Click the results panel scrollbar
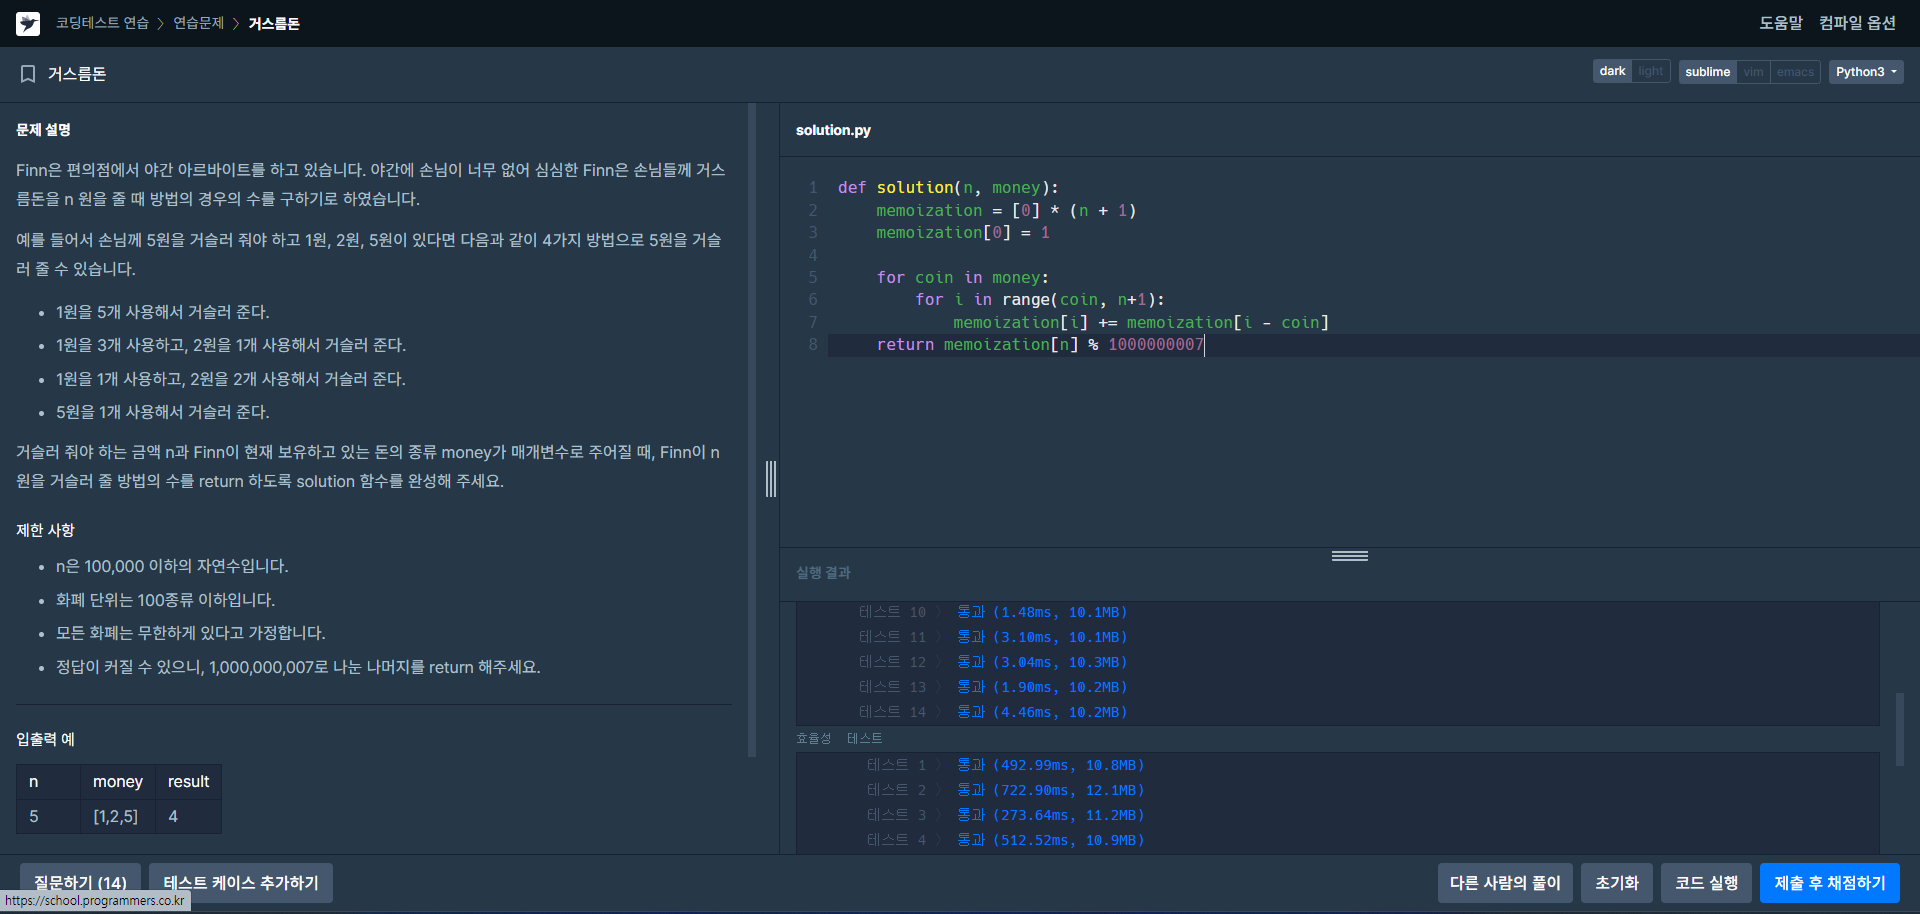This screenshot has width=1920, height=914. click(1900, 729)
